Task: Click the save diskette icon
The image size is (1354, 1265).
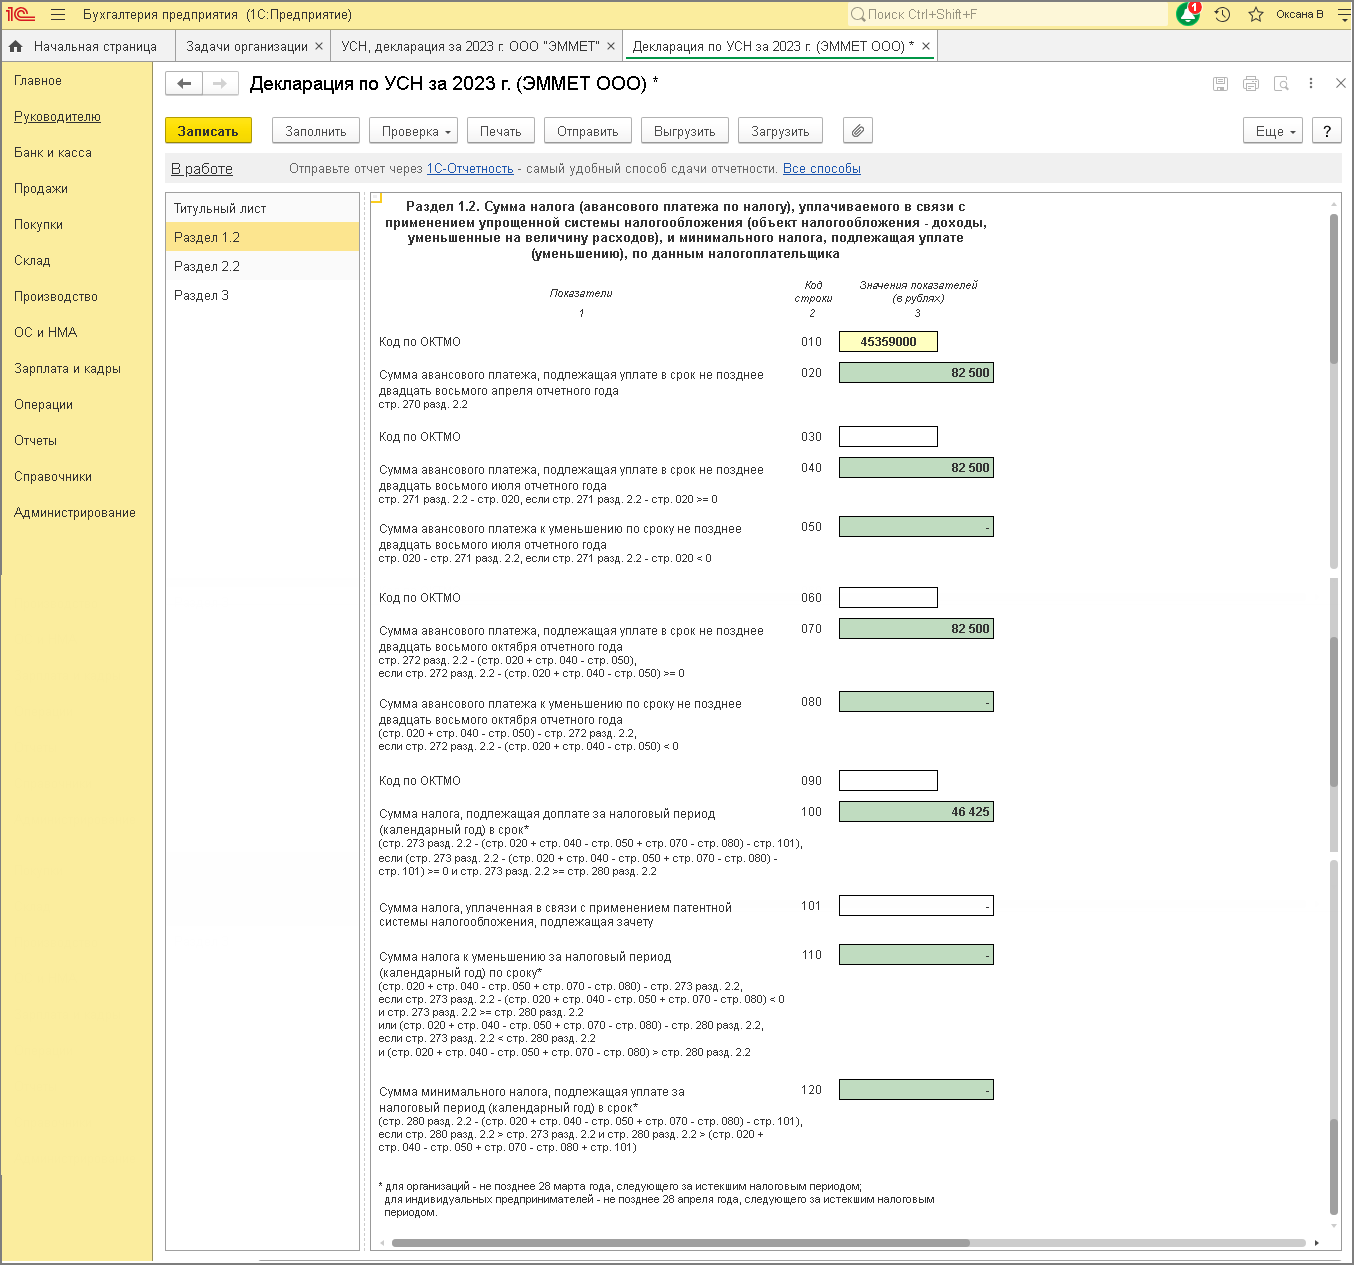Action: pos(1220,84)
